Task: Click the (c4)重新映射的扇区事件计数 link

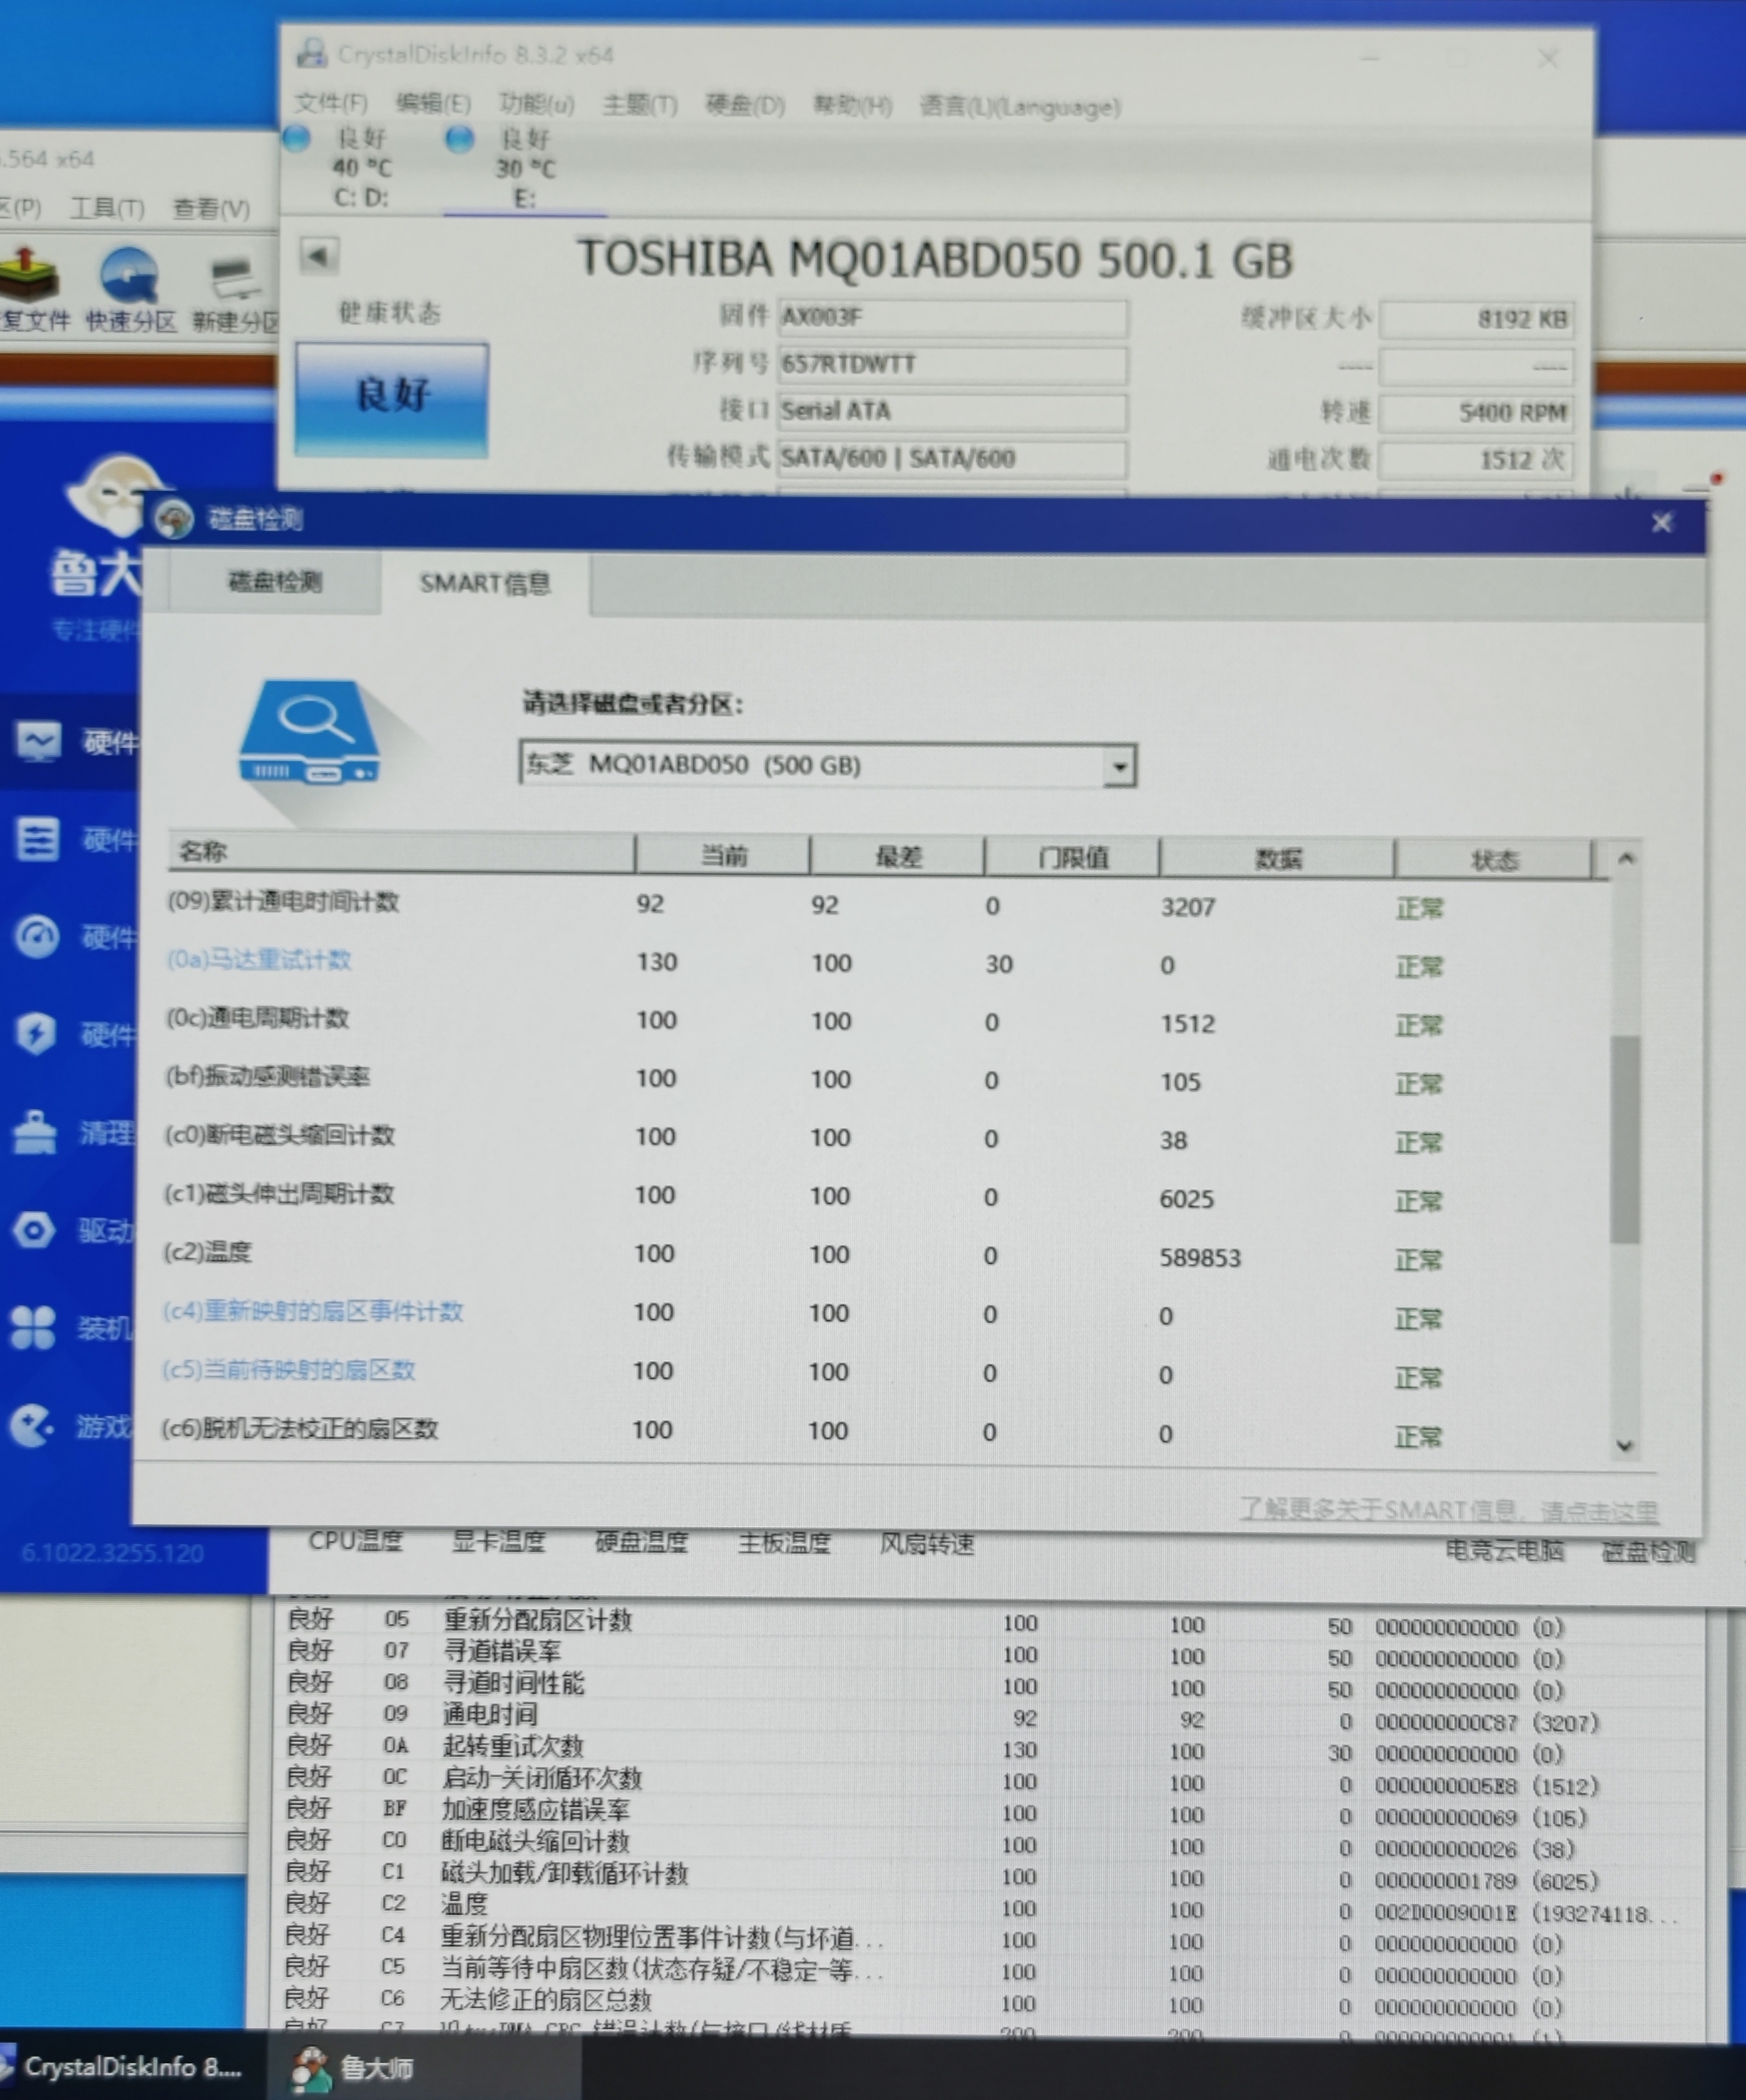Action: click(x=313, y=1311)
